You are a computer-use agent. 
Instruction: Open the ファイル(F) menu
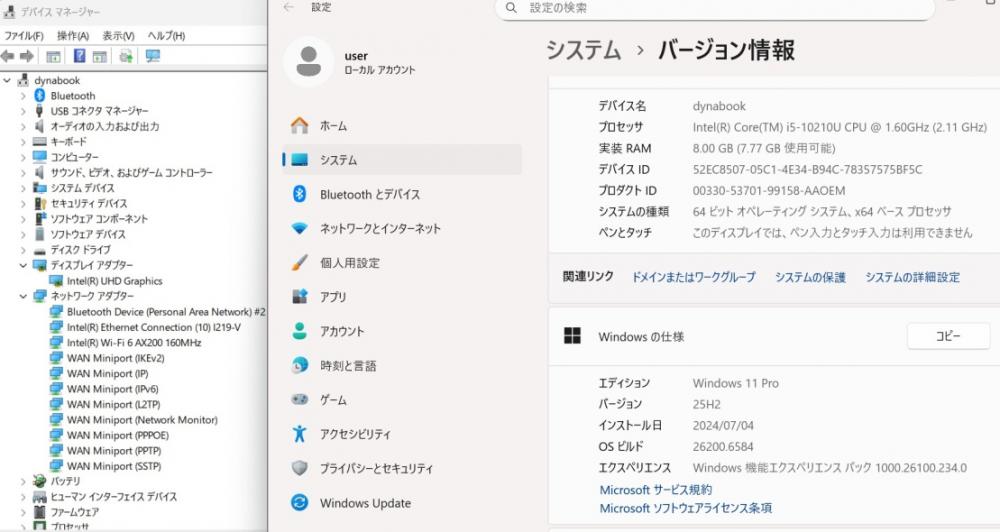(24, 36)
